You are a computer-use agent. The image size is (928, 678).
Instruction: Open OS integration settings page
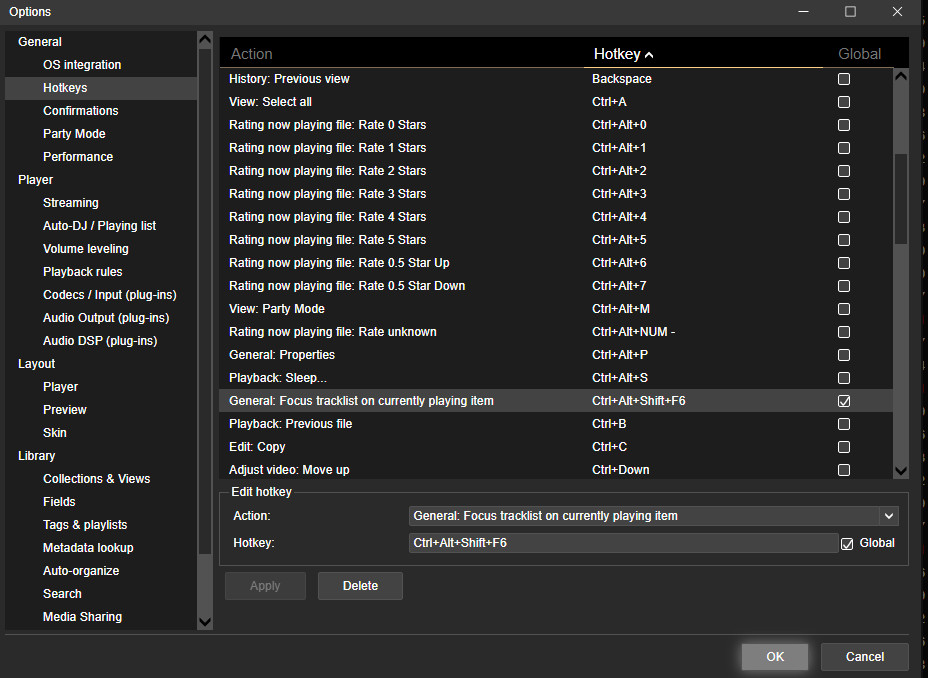(x=82, y=65)
